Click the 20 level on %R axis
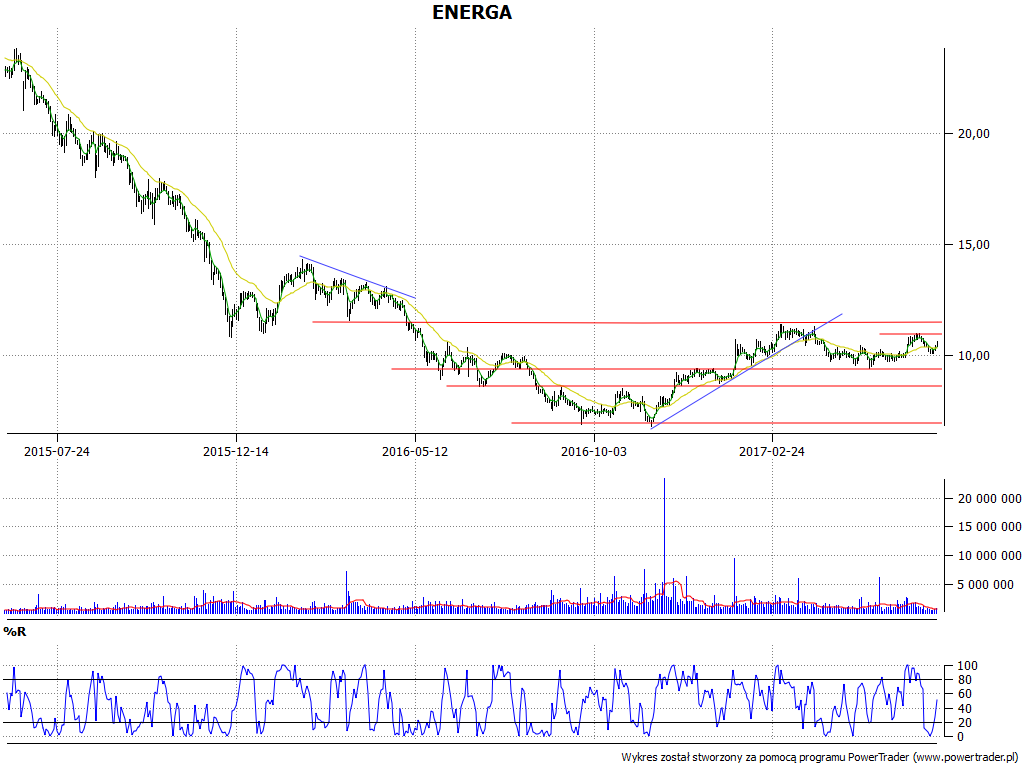The image size is (1024, 768). click(x=964, y=722)
